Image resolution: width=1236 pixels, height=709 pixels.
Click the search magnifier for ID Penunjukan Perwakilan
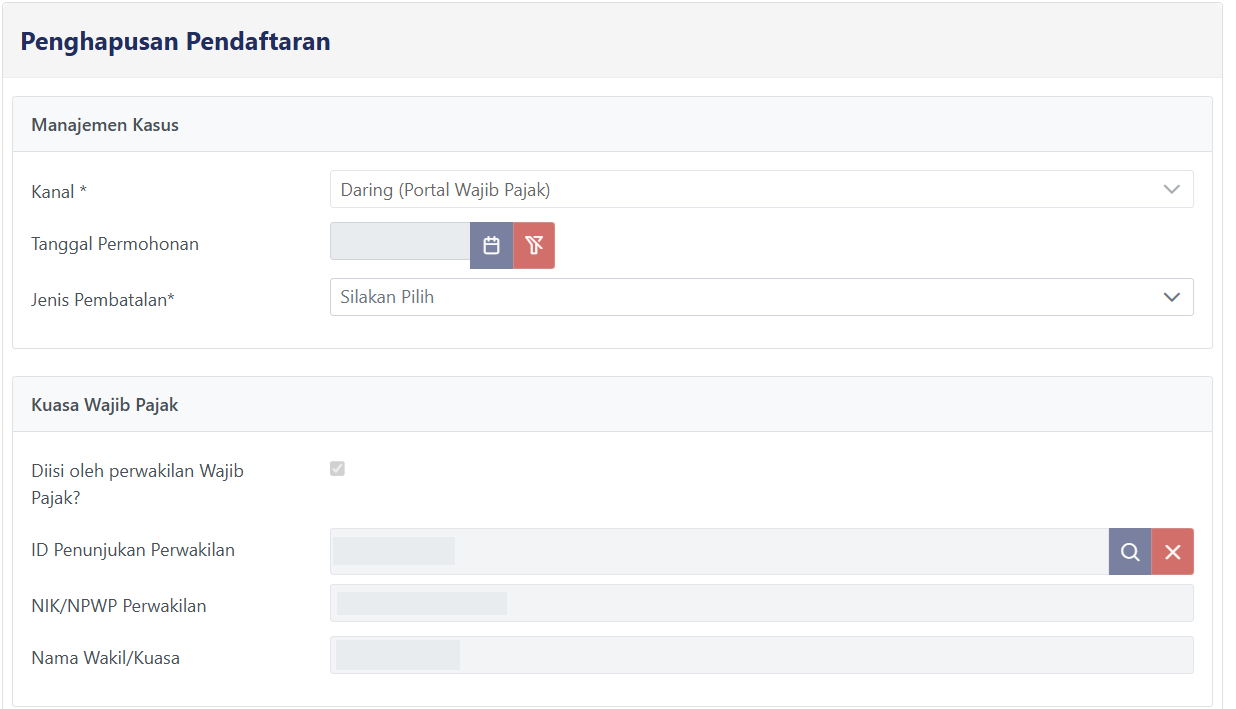click(x=1130, y=552)
